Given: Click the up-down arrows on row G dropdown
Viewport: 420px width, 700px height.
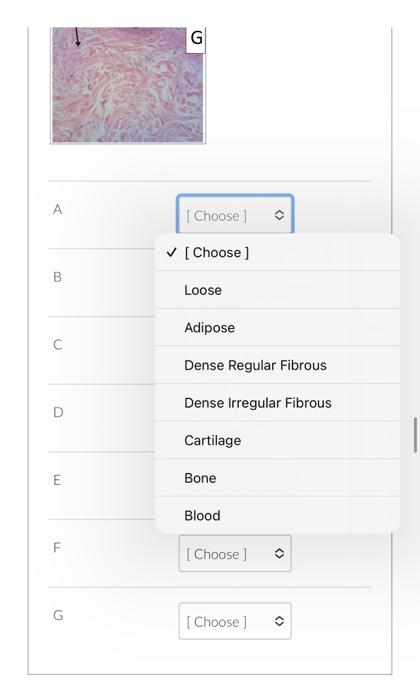Looking at the screenshot, I should tap(279, 621).
